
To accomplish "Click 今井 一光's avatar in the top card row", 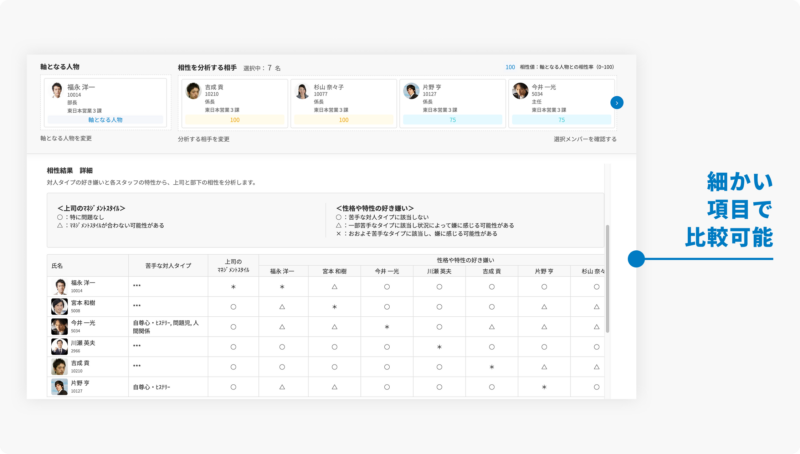I will click(x=520, y=91).
